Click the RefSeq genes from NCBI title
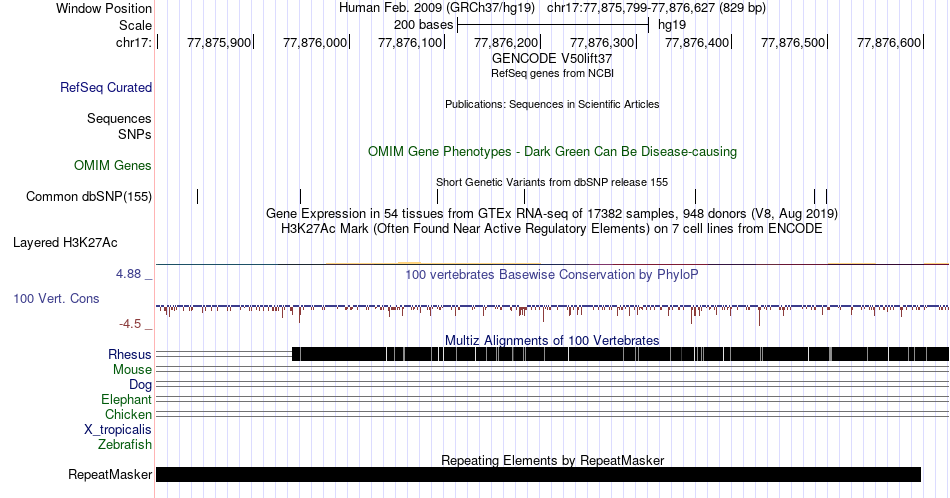 pyautogui.click(x=552, y=73)
